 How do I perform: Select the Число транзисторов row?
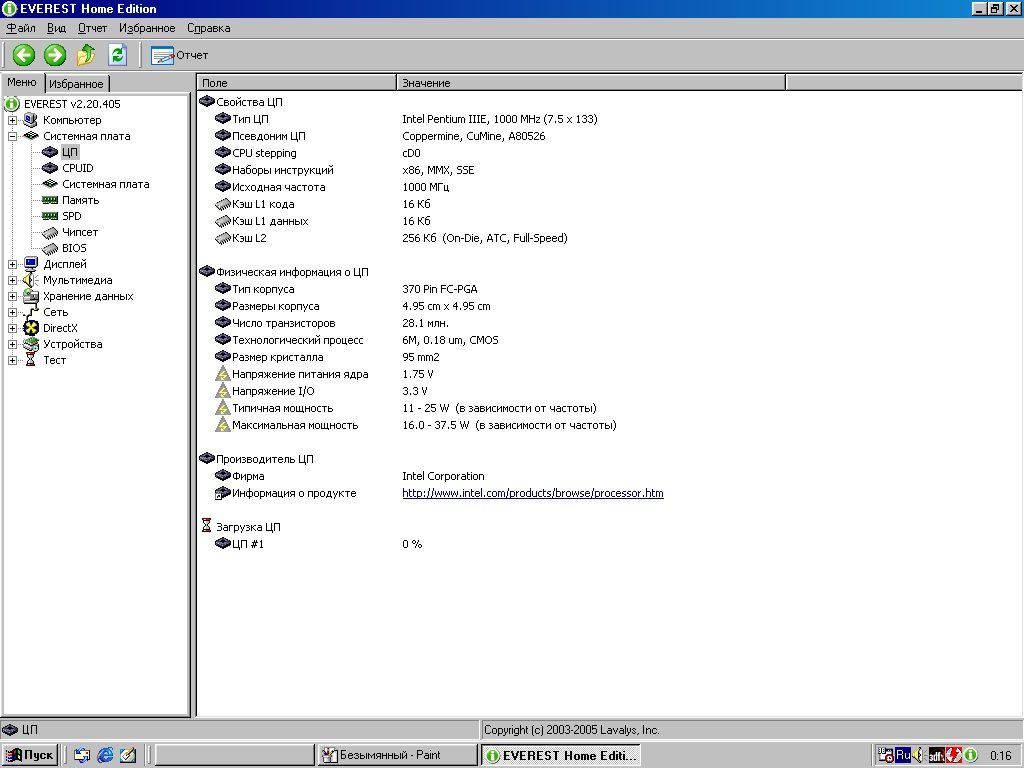(332, 323)
